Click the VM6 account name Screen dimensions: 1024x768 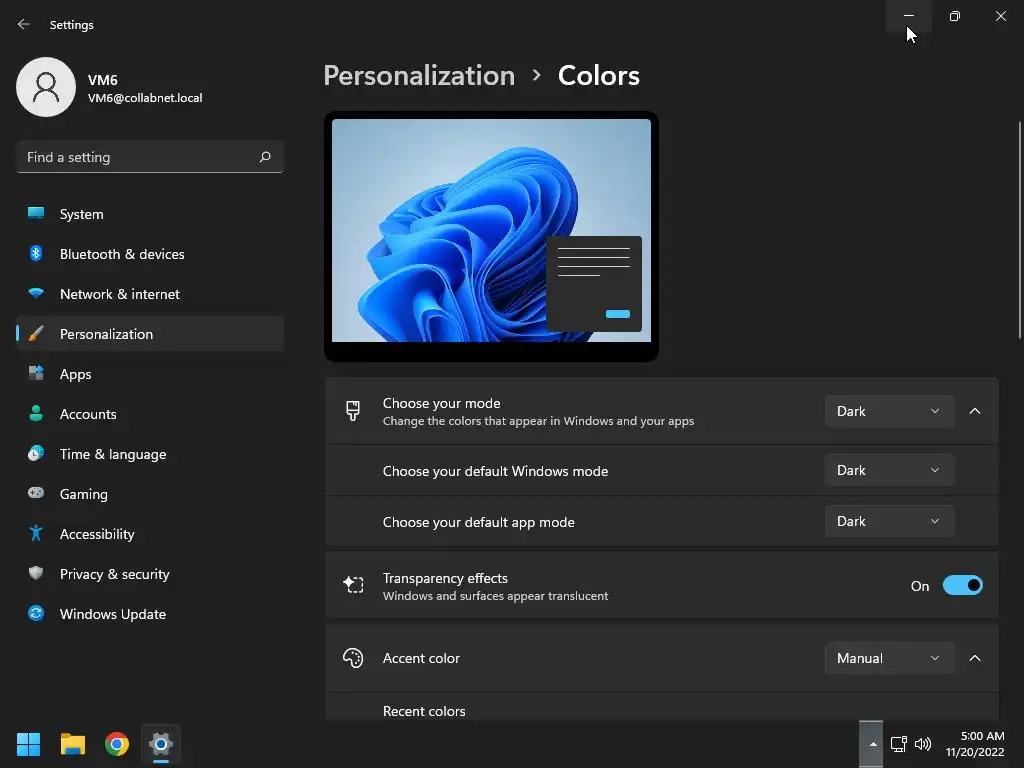[x=103, y=80]
